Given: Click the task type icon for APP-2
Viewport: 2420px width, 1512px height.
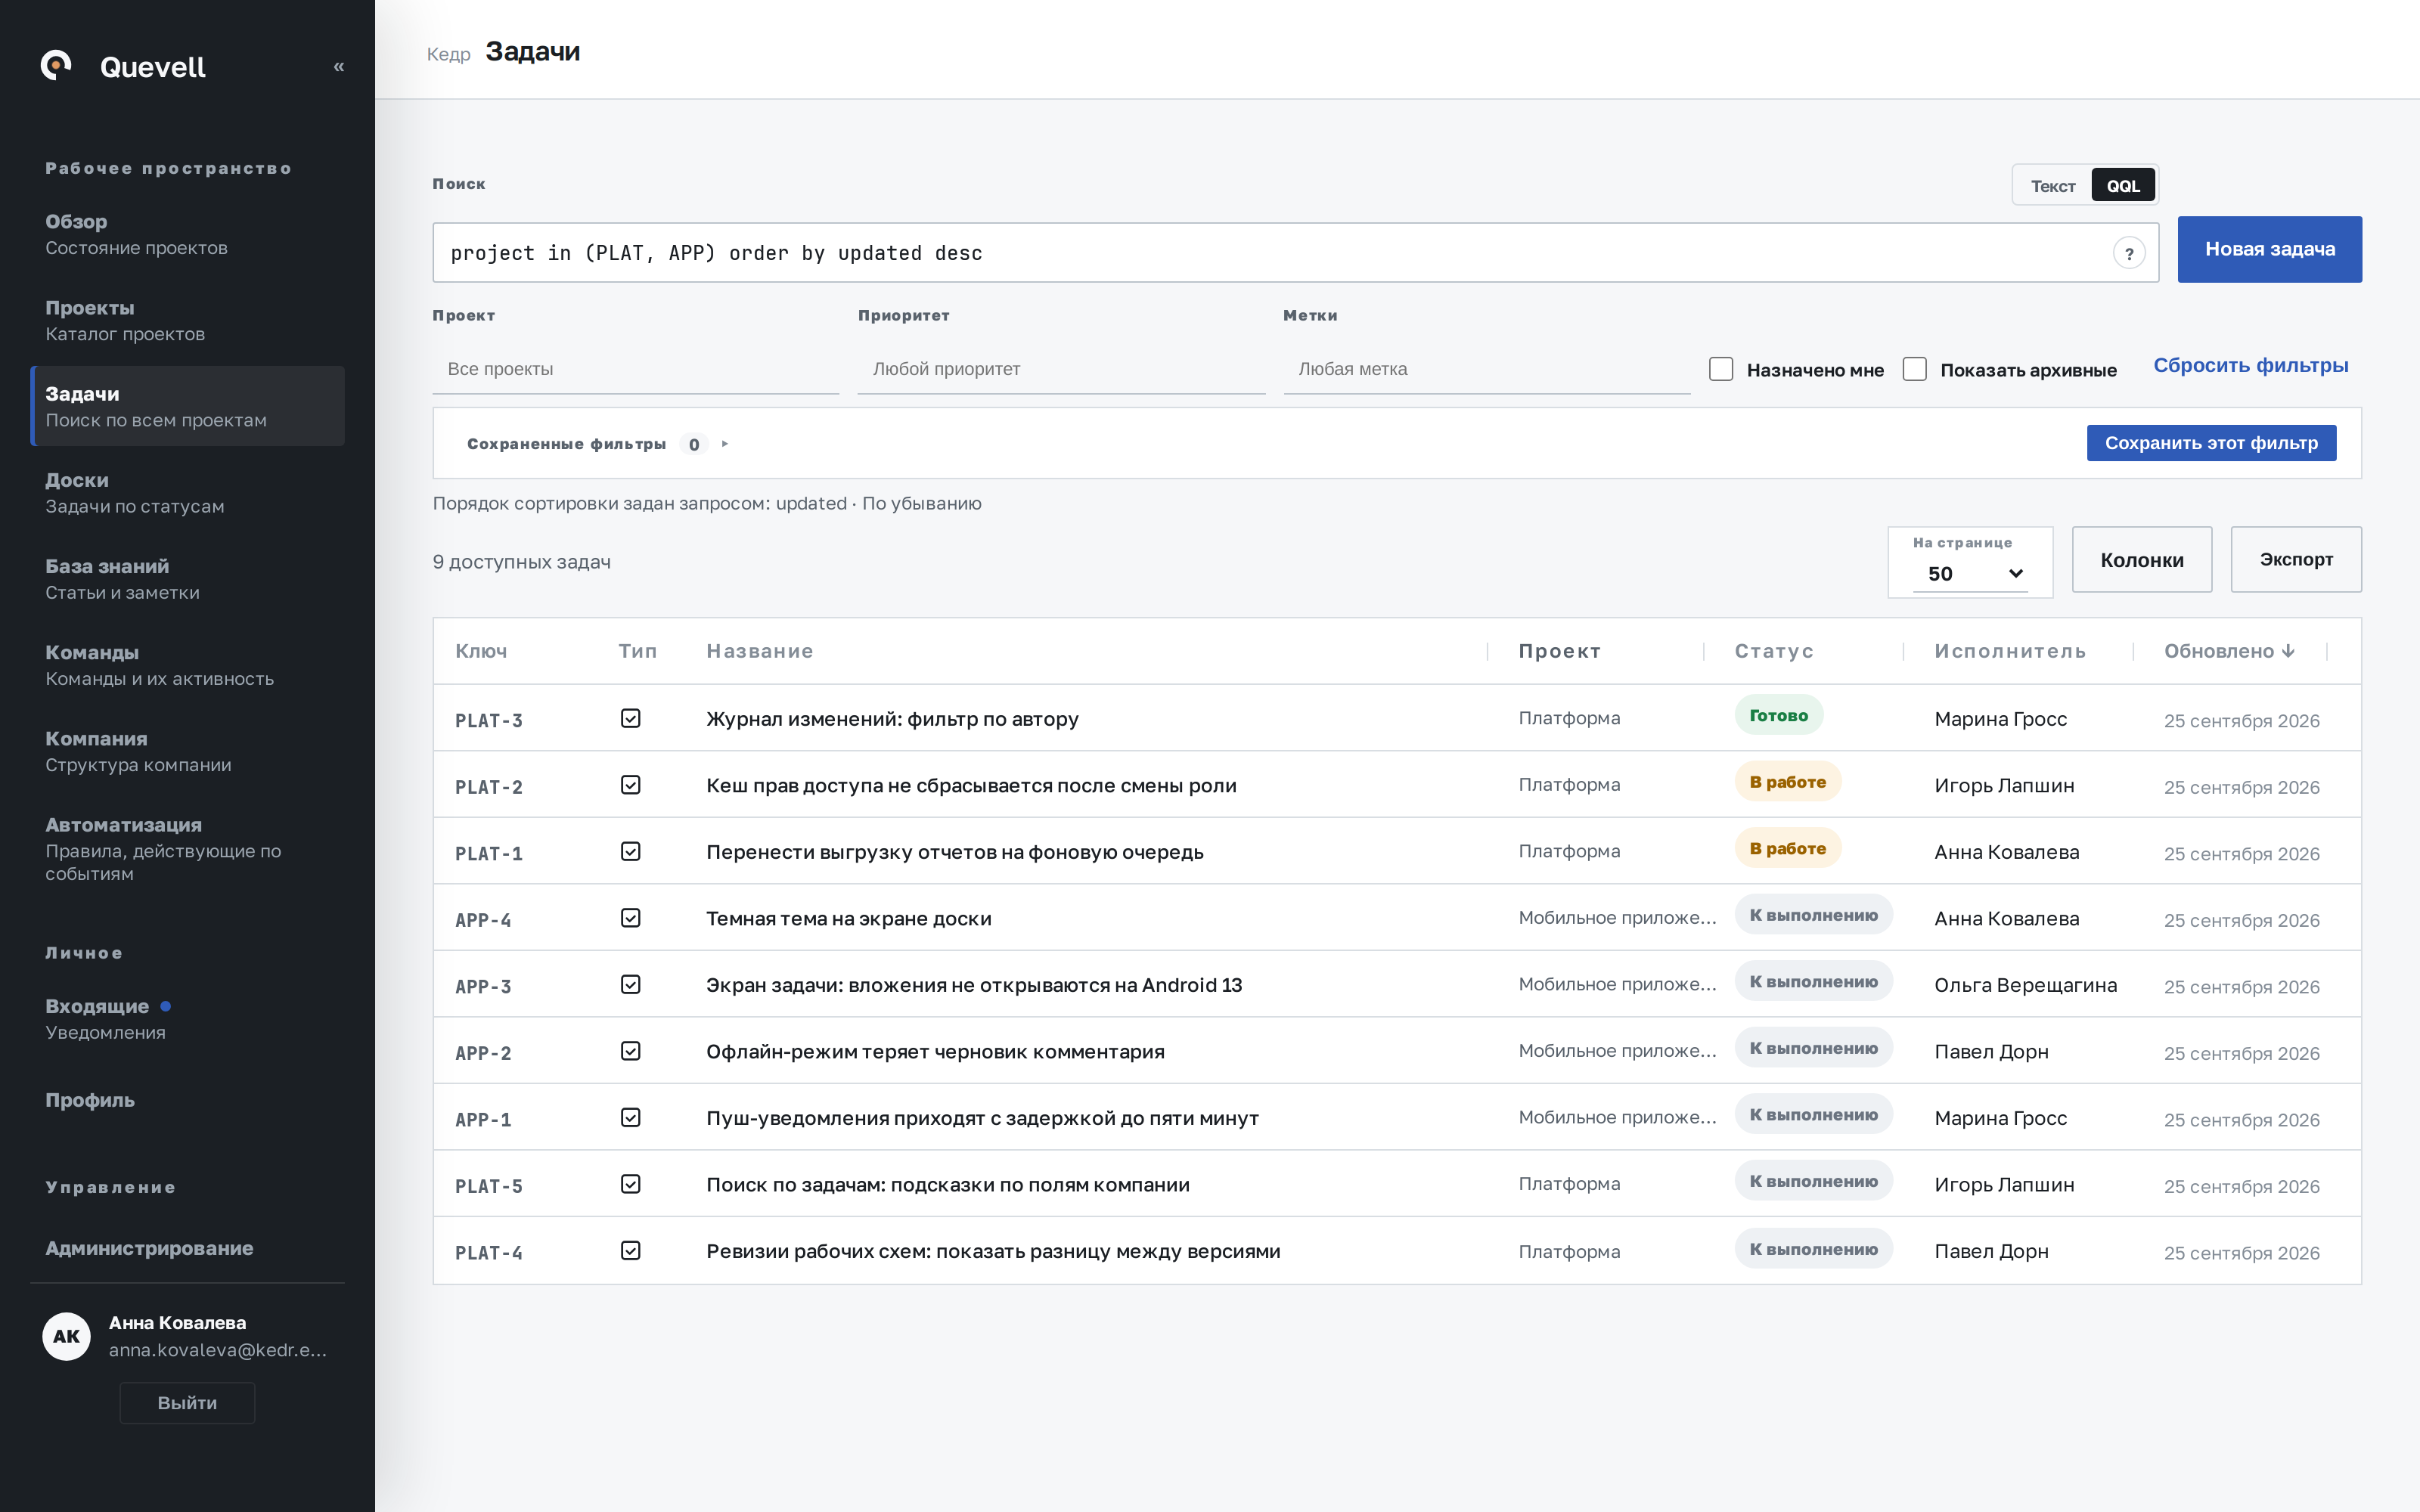Looking at the screenshot, I should [630, 1051].
